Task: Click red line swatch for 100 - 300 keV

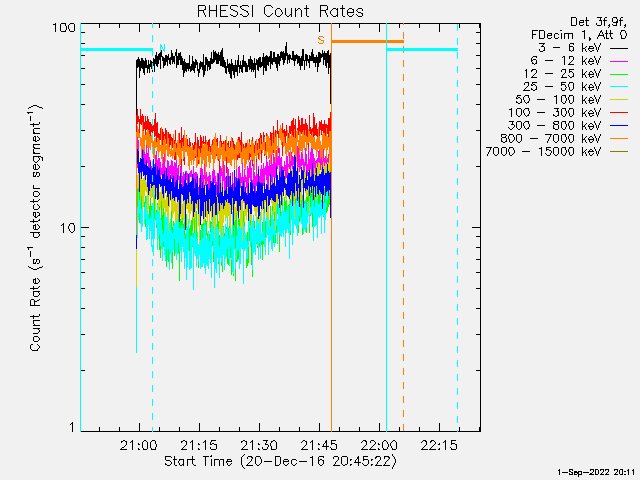Action: click(619, 113)
